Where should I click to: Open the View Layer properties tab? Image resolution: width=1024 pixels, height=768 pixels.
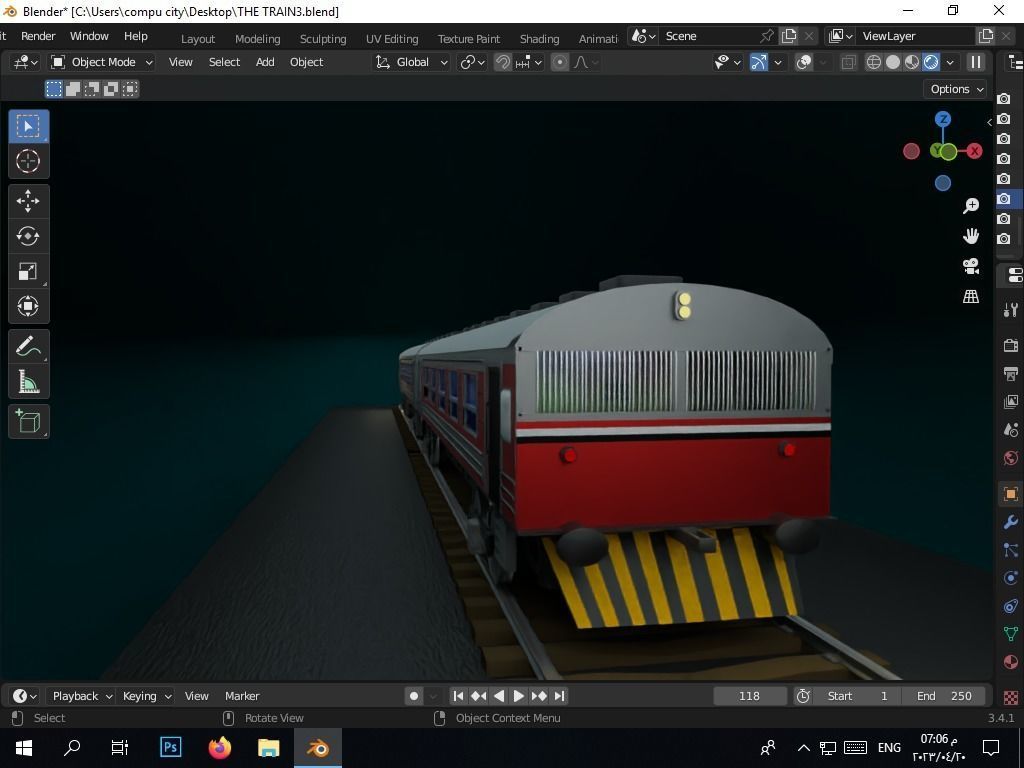coord(1010,402)
